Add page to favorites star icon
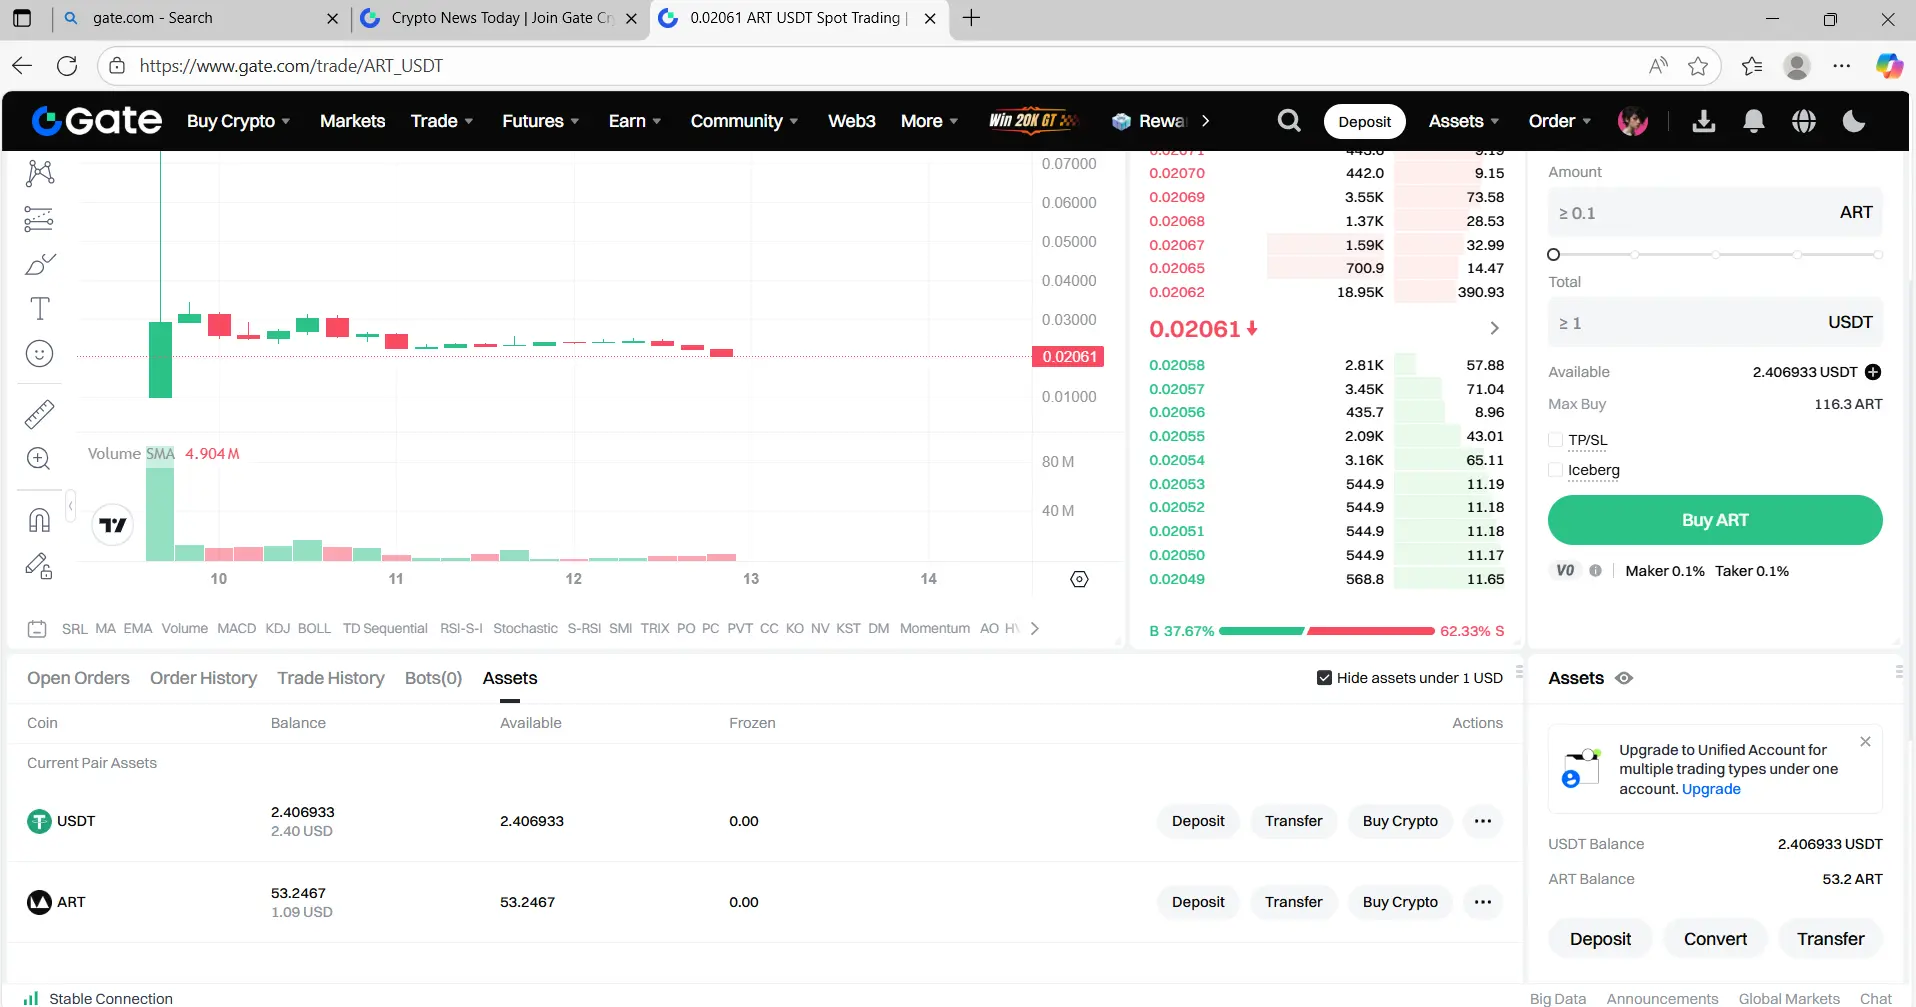Viewport: 1916px width, 1007px height. click(x=1698, y=66)
